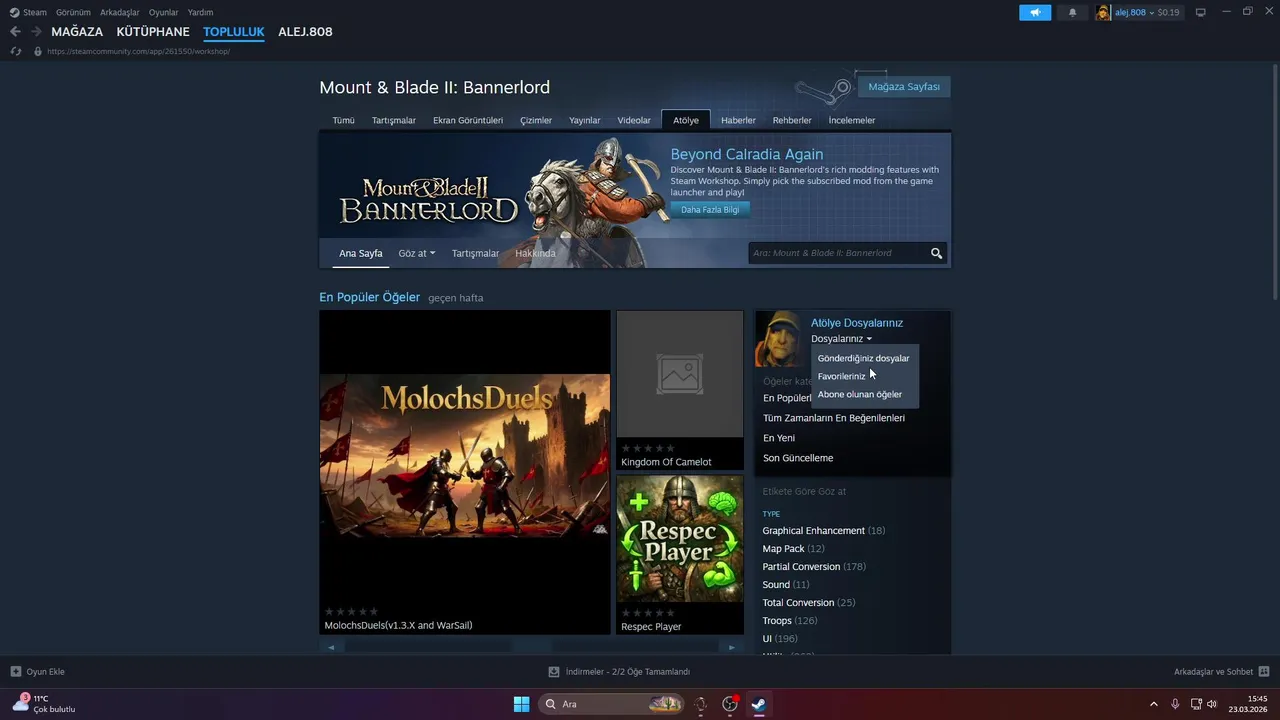Open the ALEJ.808 profile section
Screen dimensions: 1280x720
(305, 32)
